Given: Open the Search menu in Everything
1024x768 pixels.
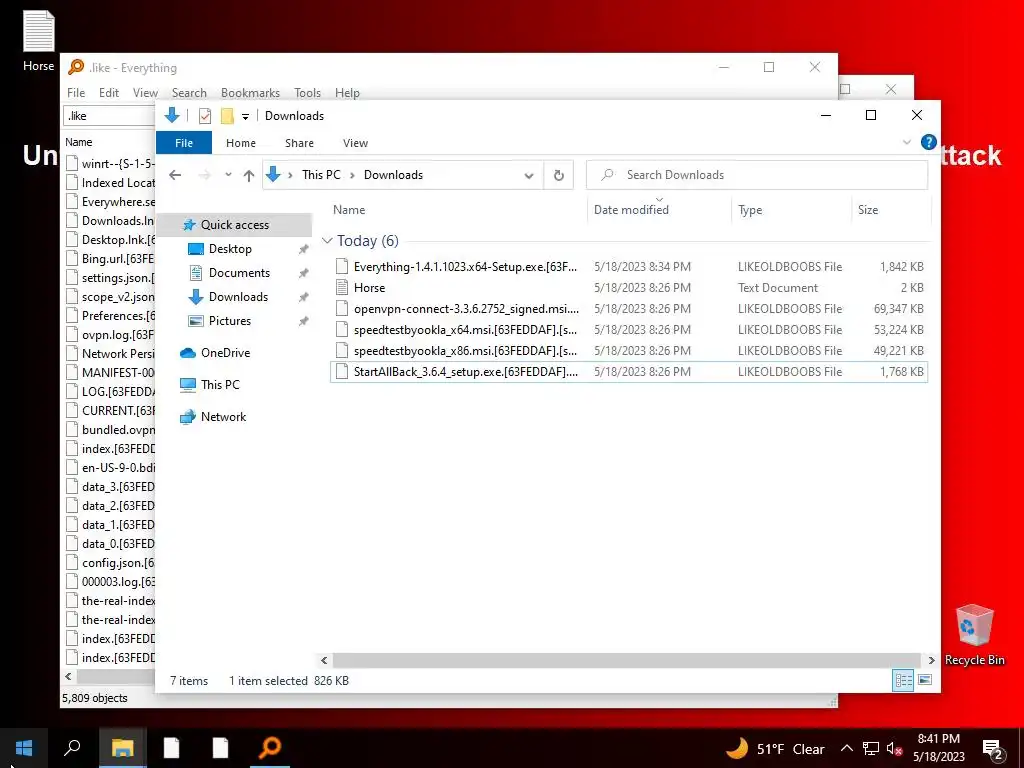Looking at the screenshot, I should [x=189, y=93].
